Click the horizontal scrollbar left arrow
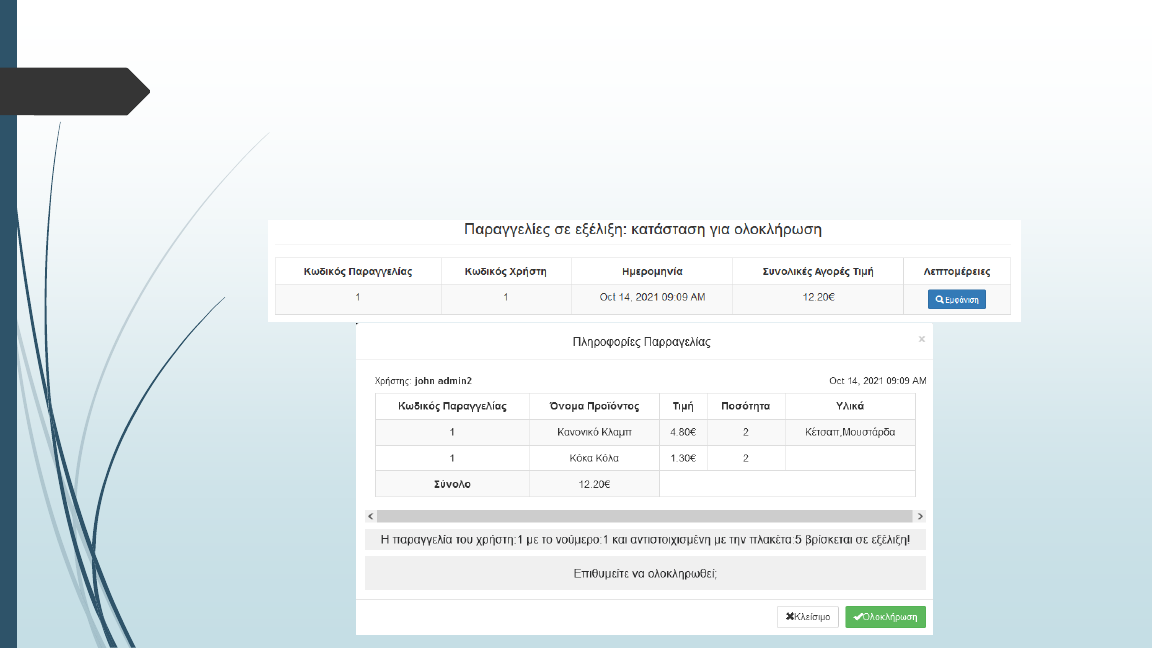 point(371,516)
